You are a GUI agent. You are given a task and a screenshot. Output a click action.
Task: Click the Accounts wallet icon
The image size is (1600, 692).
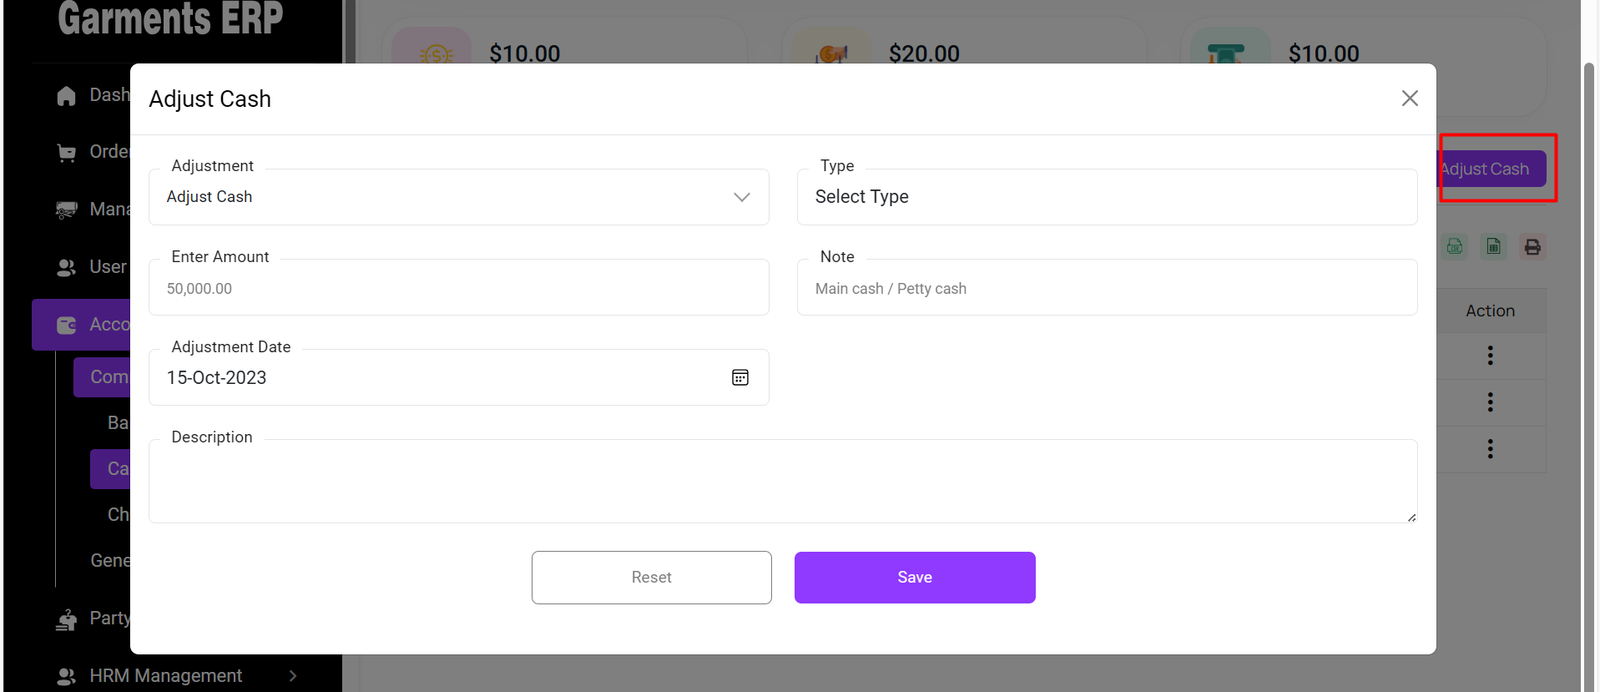[66, 325]
